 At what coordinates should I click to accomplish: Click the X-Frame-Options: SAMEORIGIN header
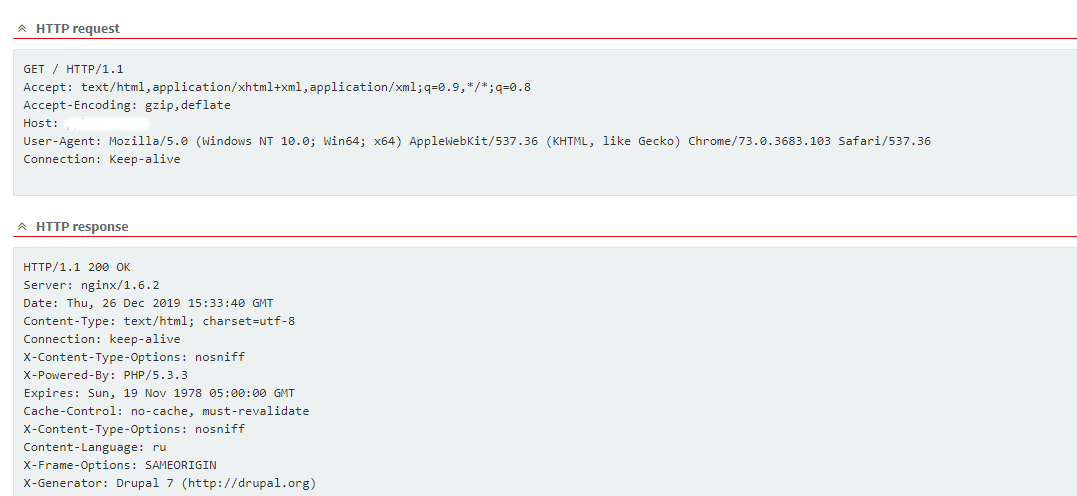tap(120, 465)
